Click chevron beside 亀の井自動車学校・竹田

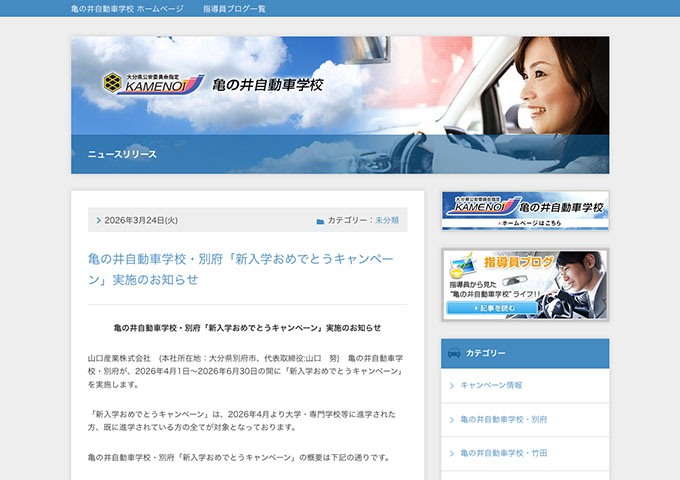tap(452, 454)
